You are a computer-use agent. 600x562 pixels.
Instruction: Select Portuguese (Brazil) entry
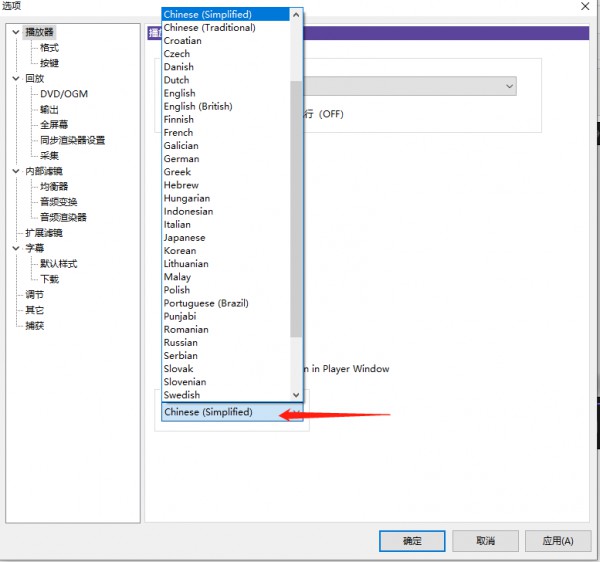point(226,303)
